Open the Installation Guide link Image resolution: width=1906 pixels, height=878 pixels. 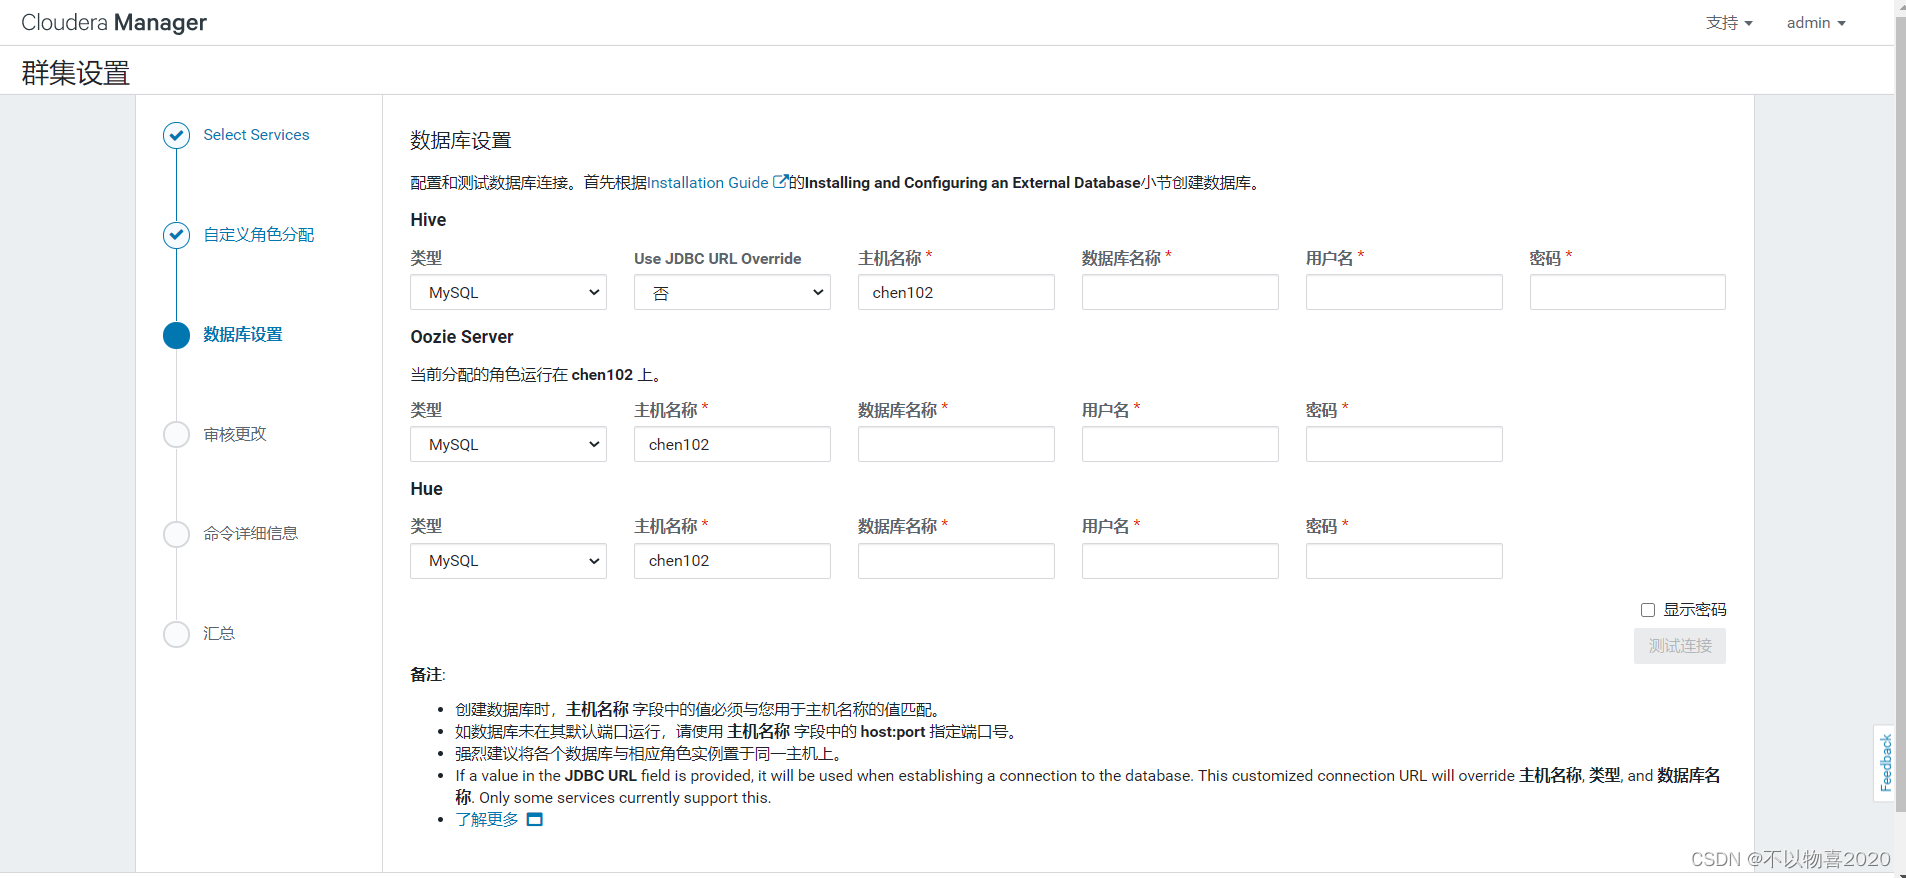pos(708,183)
